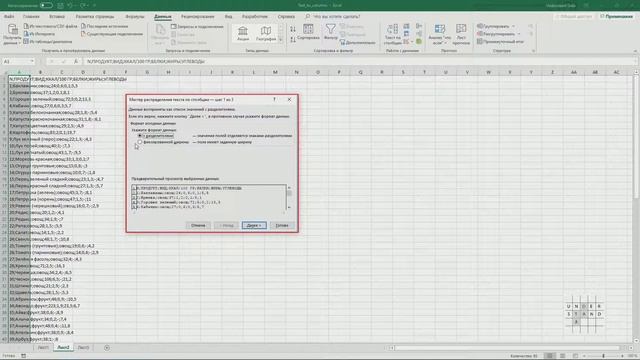The height and width of the screenshot is (360, 640).
Task: Add a new sheet with the plus icon
Action: (x=107, y=348)
